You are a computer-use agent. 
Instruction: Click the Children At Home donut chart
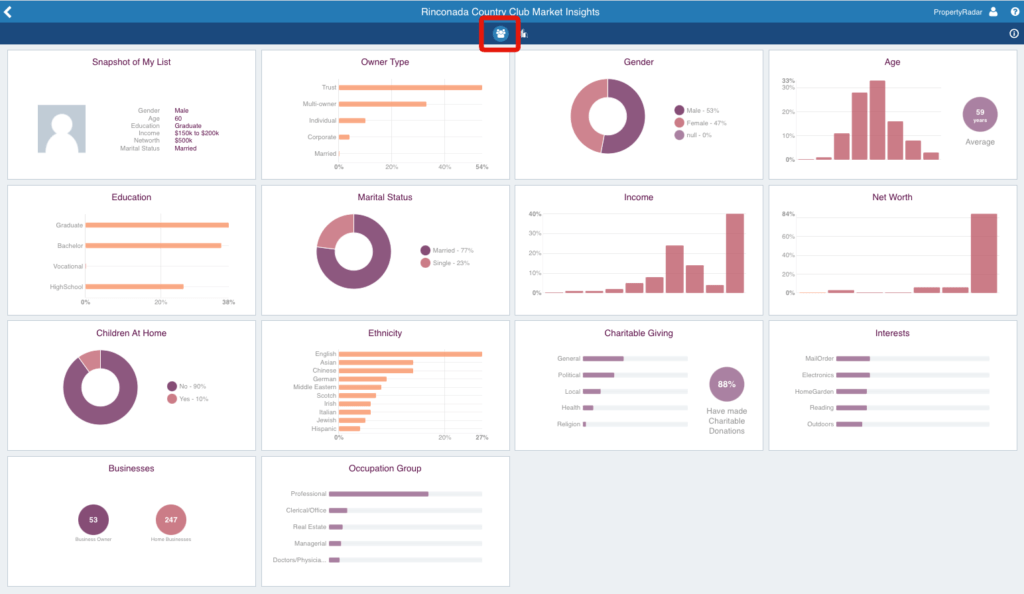tap(100, 387)
